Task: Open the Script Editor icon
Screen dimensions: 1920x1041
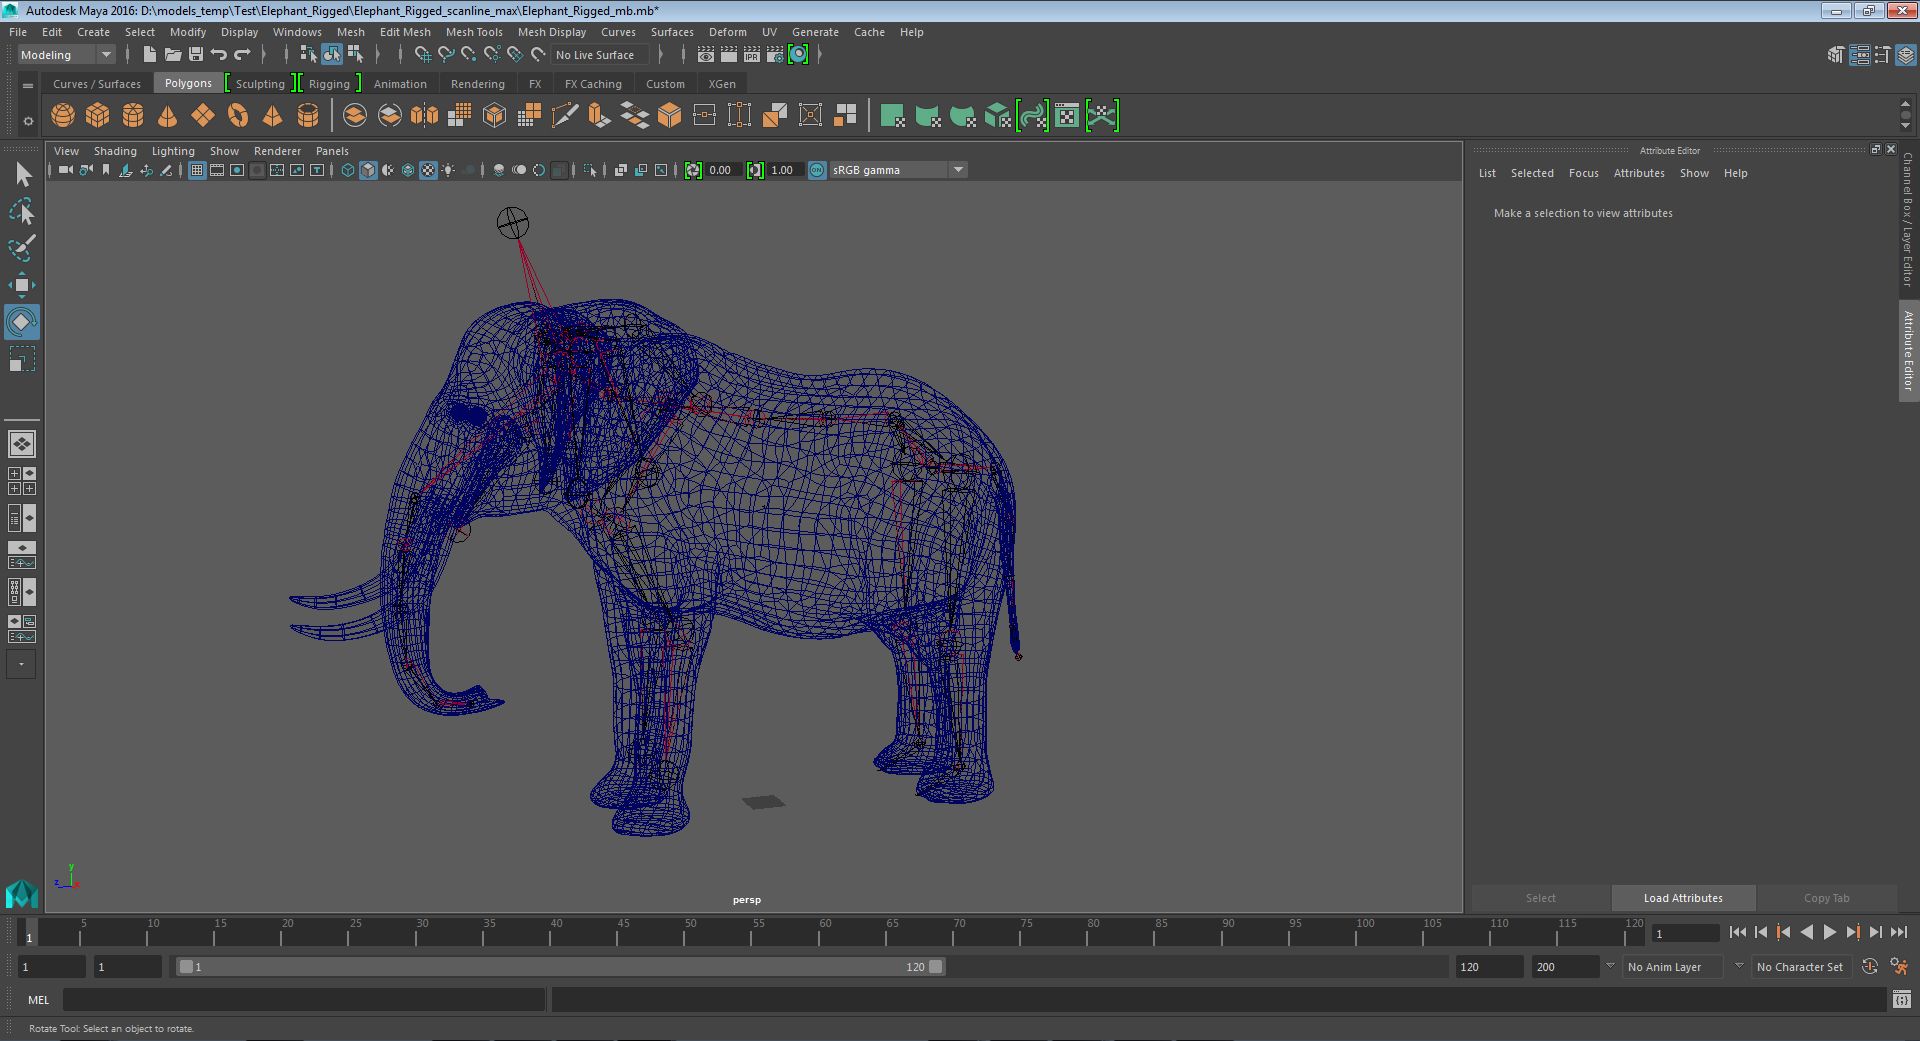Action: (x=1901, y=999)
